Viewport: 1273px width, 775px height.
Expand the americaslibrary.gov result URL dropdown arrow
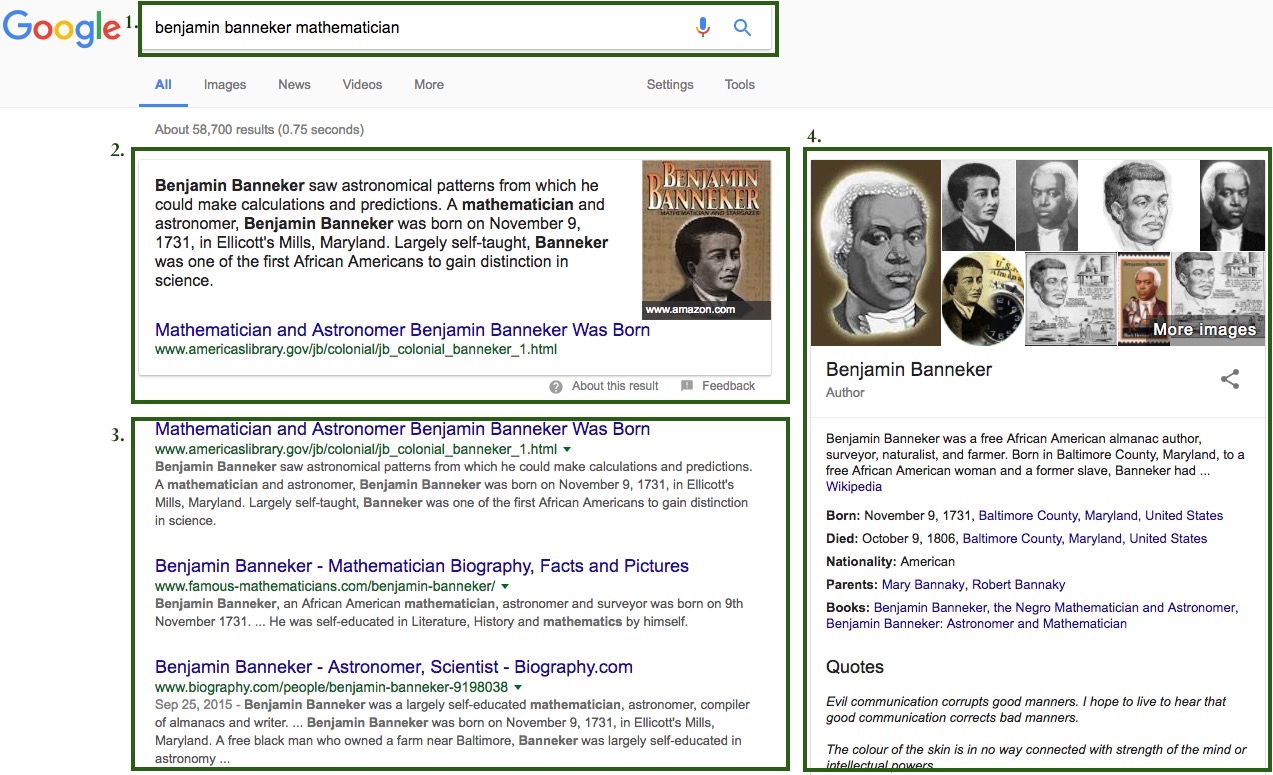click(x=567, y=450)
